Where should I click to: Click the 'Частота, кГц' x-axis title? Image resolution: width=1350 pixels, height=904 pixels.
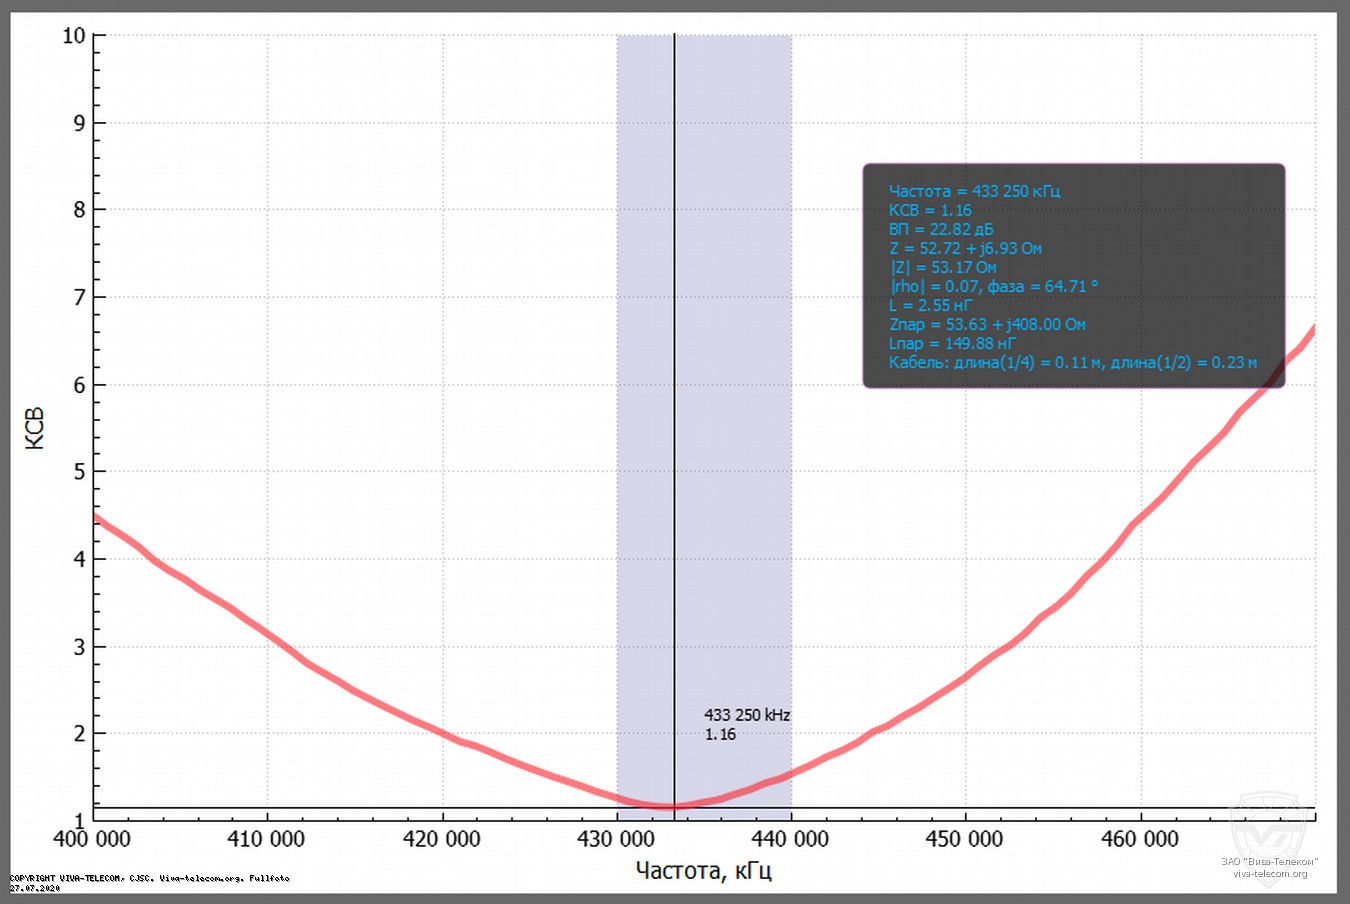coord(703,870)
